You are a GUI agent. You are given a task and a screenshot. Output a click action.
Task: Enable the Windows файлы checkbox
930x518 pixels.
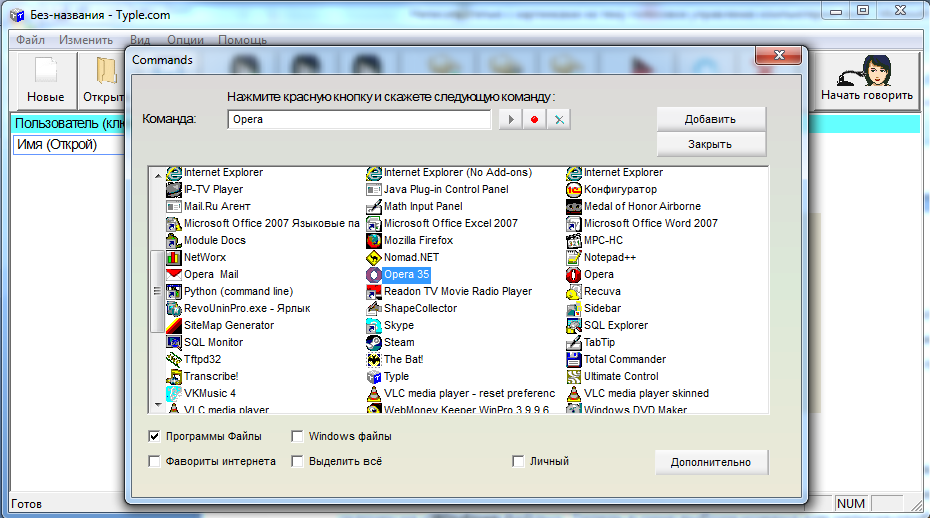click(x=298, y=436)
